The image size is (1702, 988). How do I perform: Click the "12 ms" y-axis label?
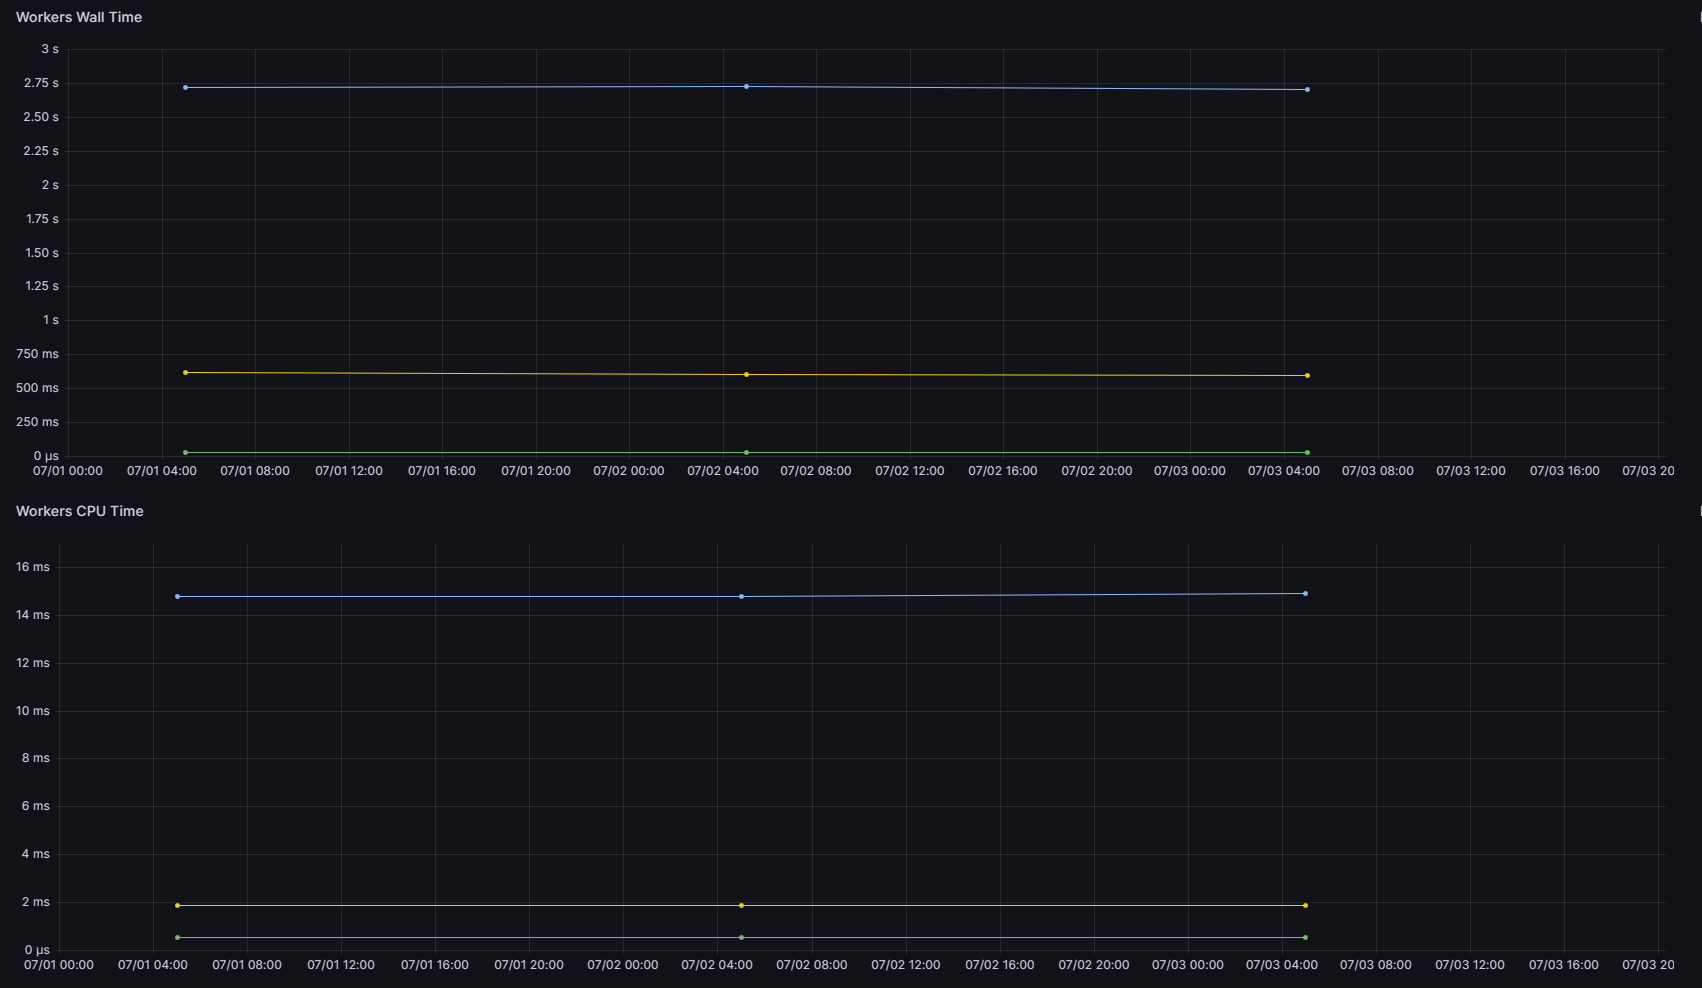[x=33, y=663]
